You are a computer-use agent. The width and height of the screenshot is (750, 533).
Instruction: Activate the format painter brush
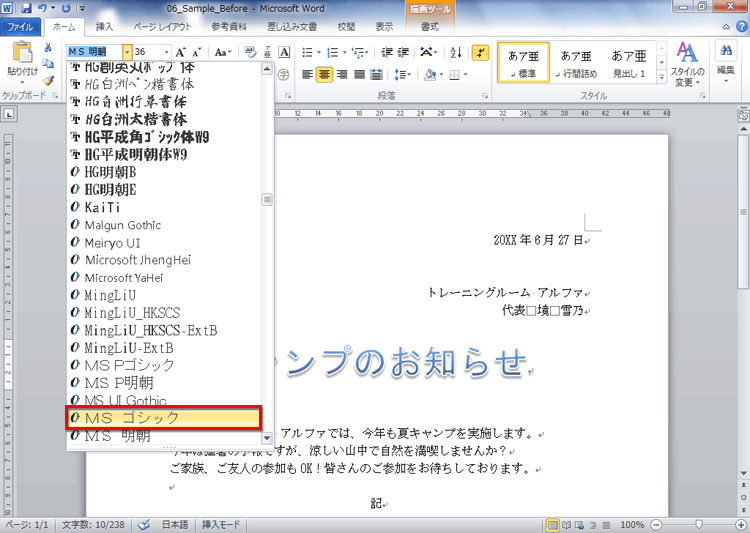coord(48,80)
